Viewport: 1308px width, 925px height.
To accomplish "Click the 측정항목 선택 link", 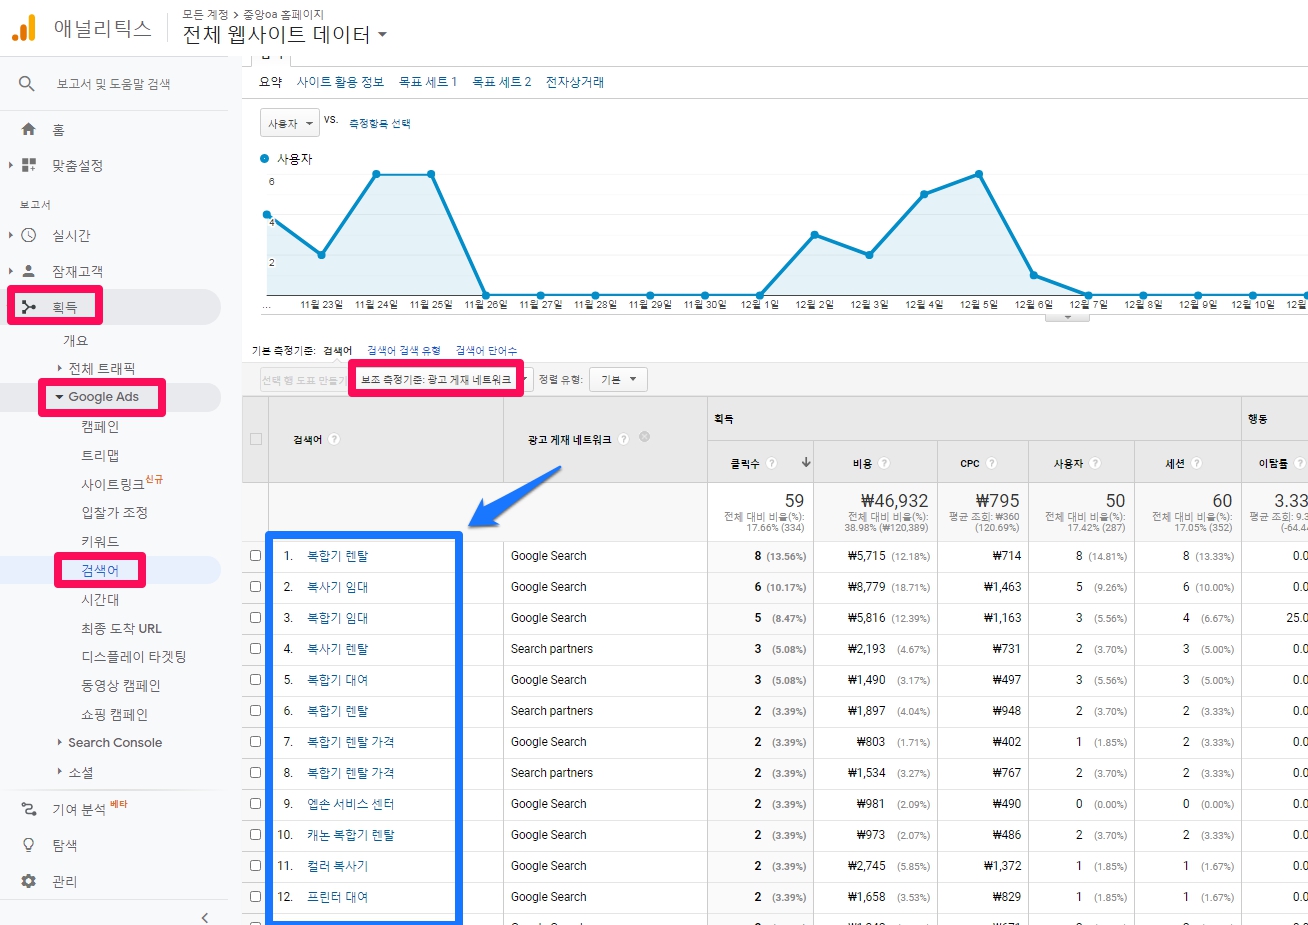I will pos(379,124).
